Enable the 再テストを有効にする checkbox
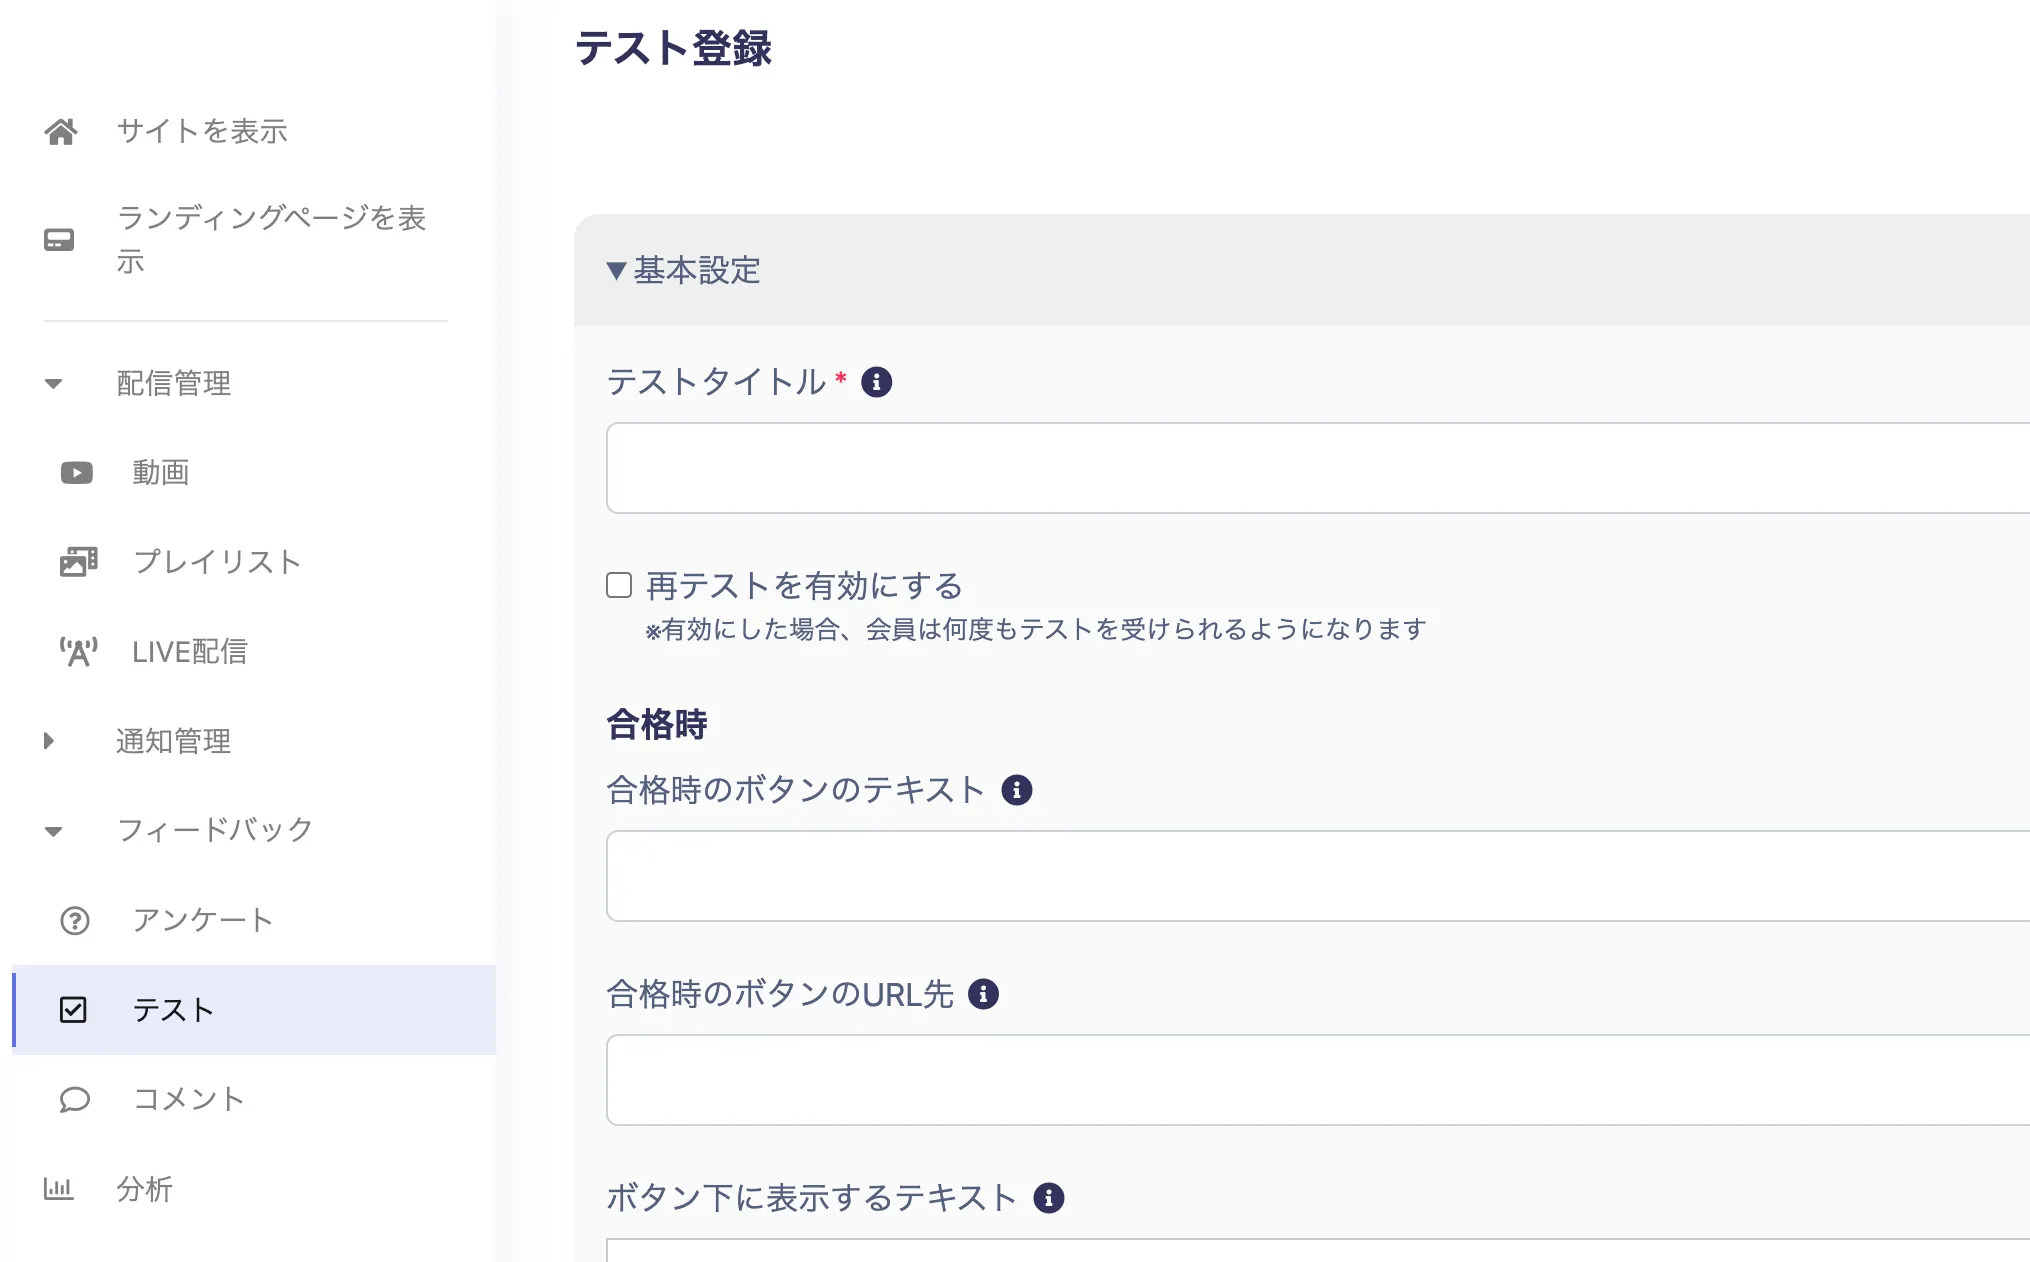2030x1262 pixels. pos(619,585)
